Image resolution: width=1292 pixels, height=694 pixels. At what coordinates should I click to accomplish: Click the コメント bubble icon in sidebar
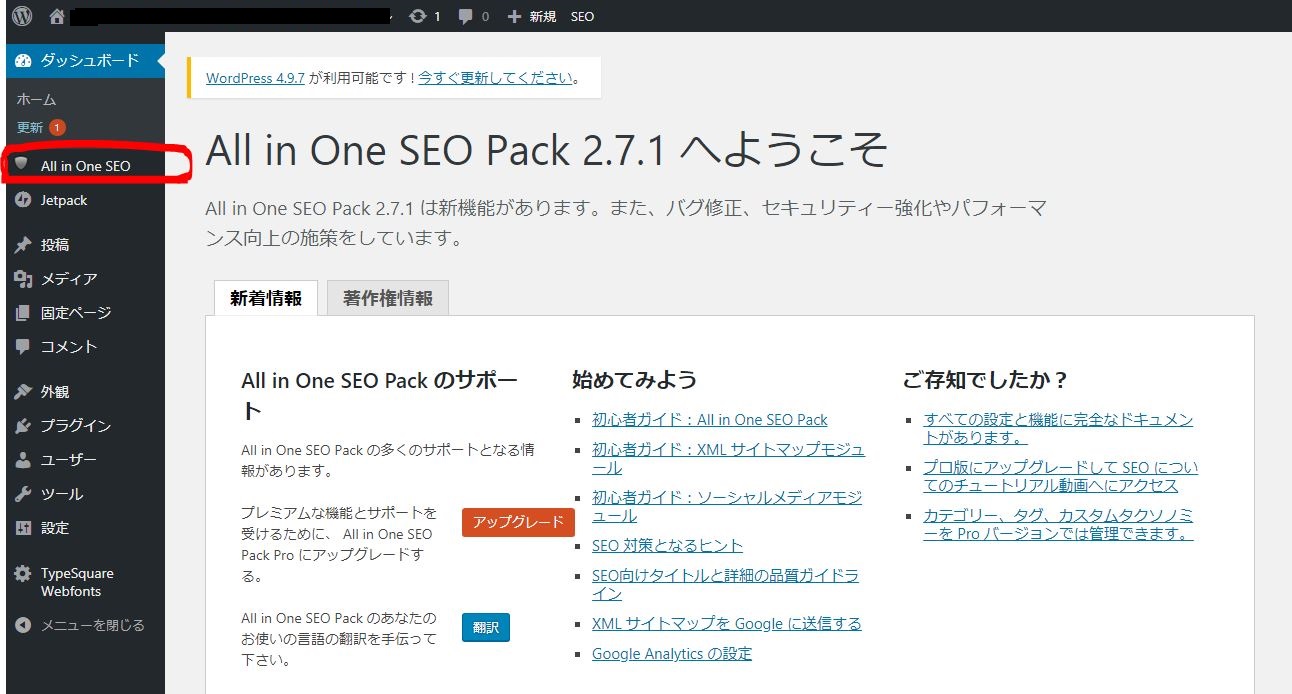pyautogui.click(x=23, y=347)
